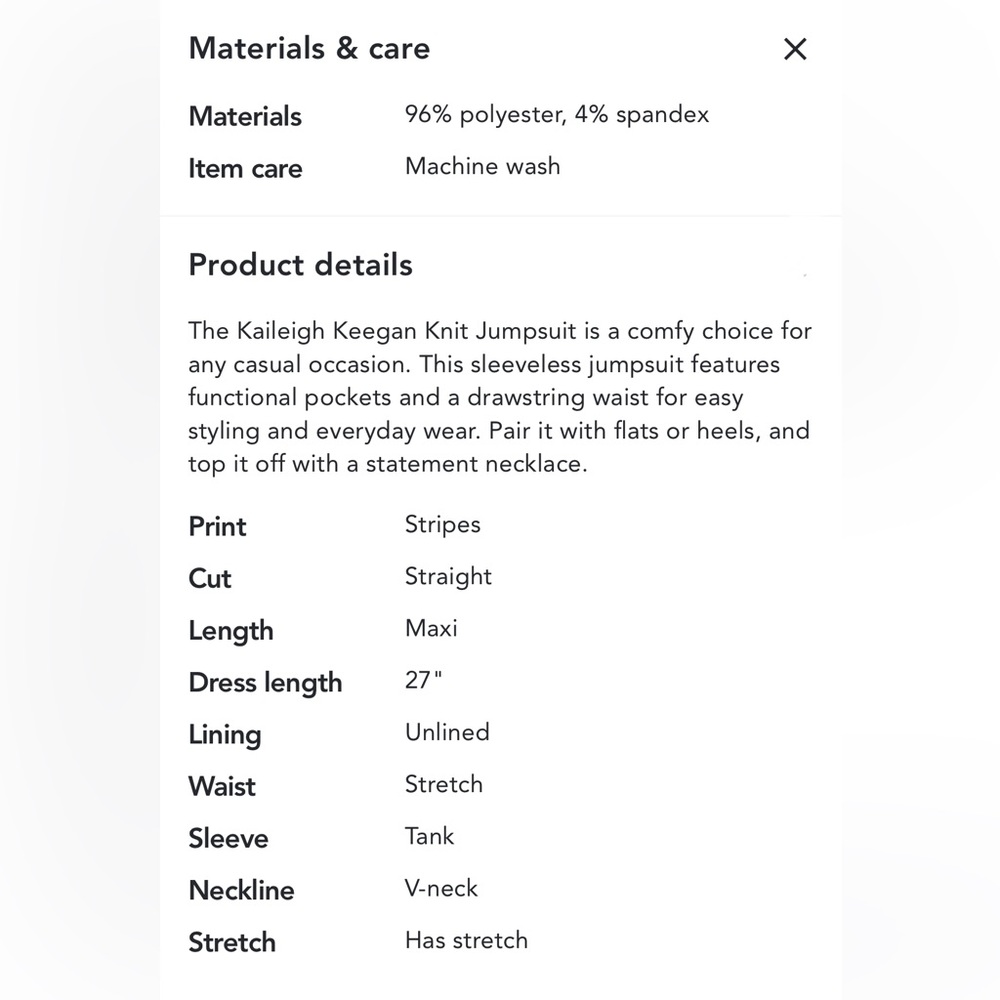This screenshot has height=1000, width=1000.
Task: Click the Tank sleeve value
Action: 429,837
